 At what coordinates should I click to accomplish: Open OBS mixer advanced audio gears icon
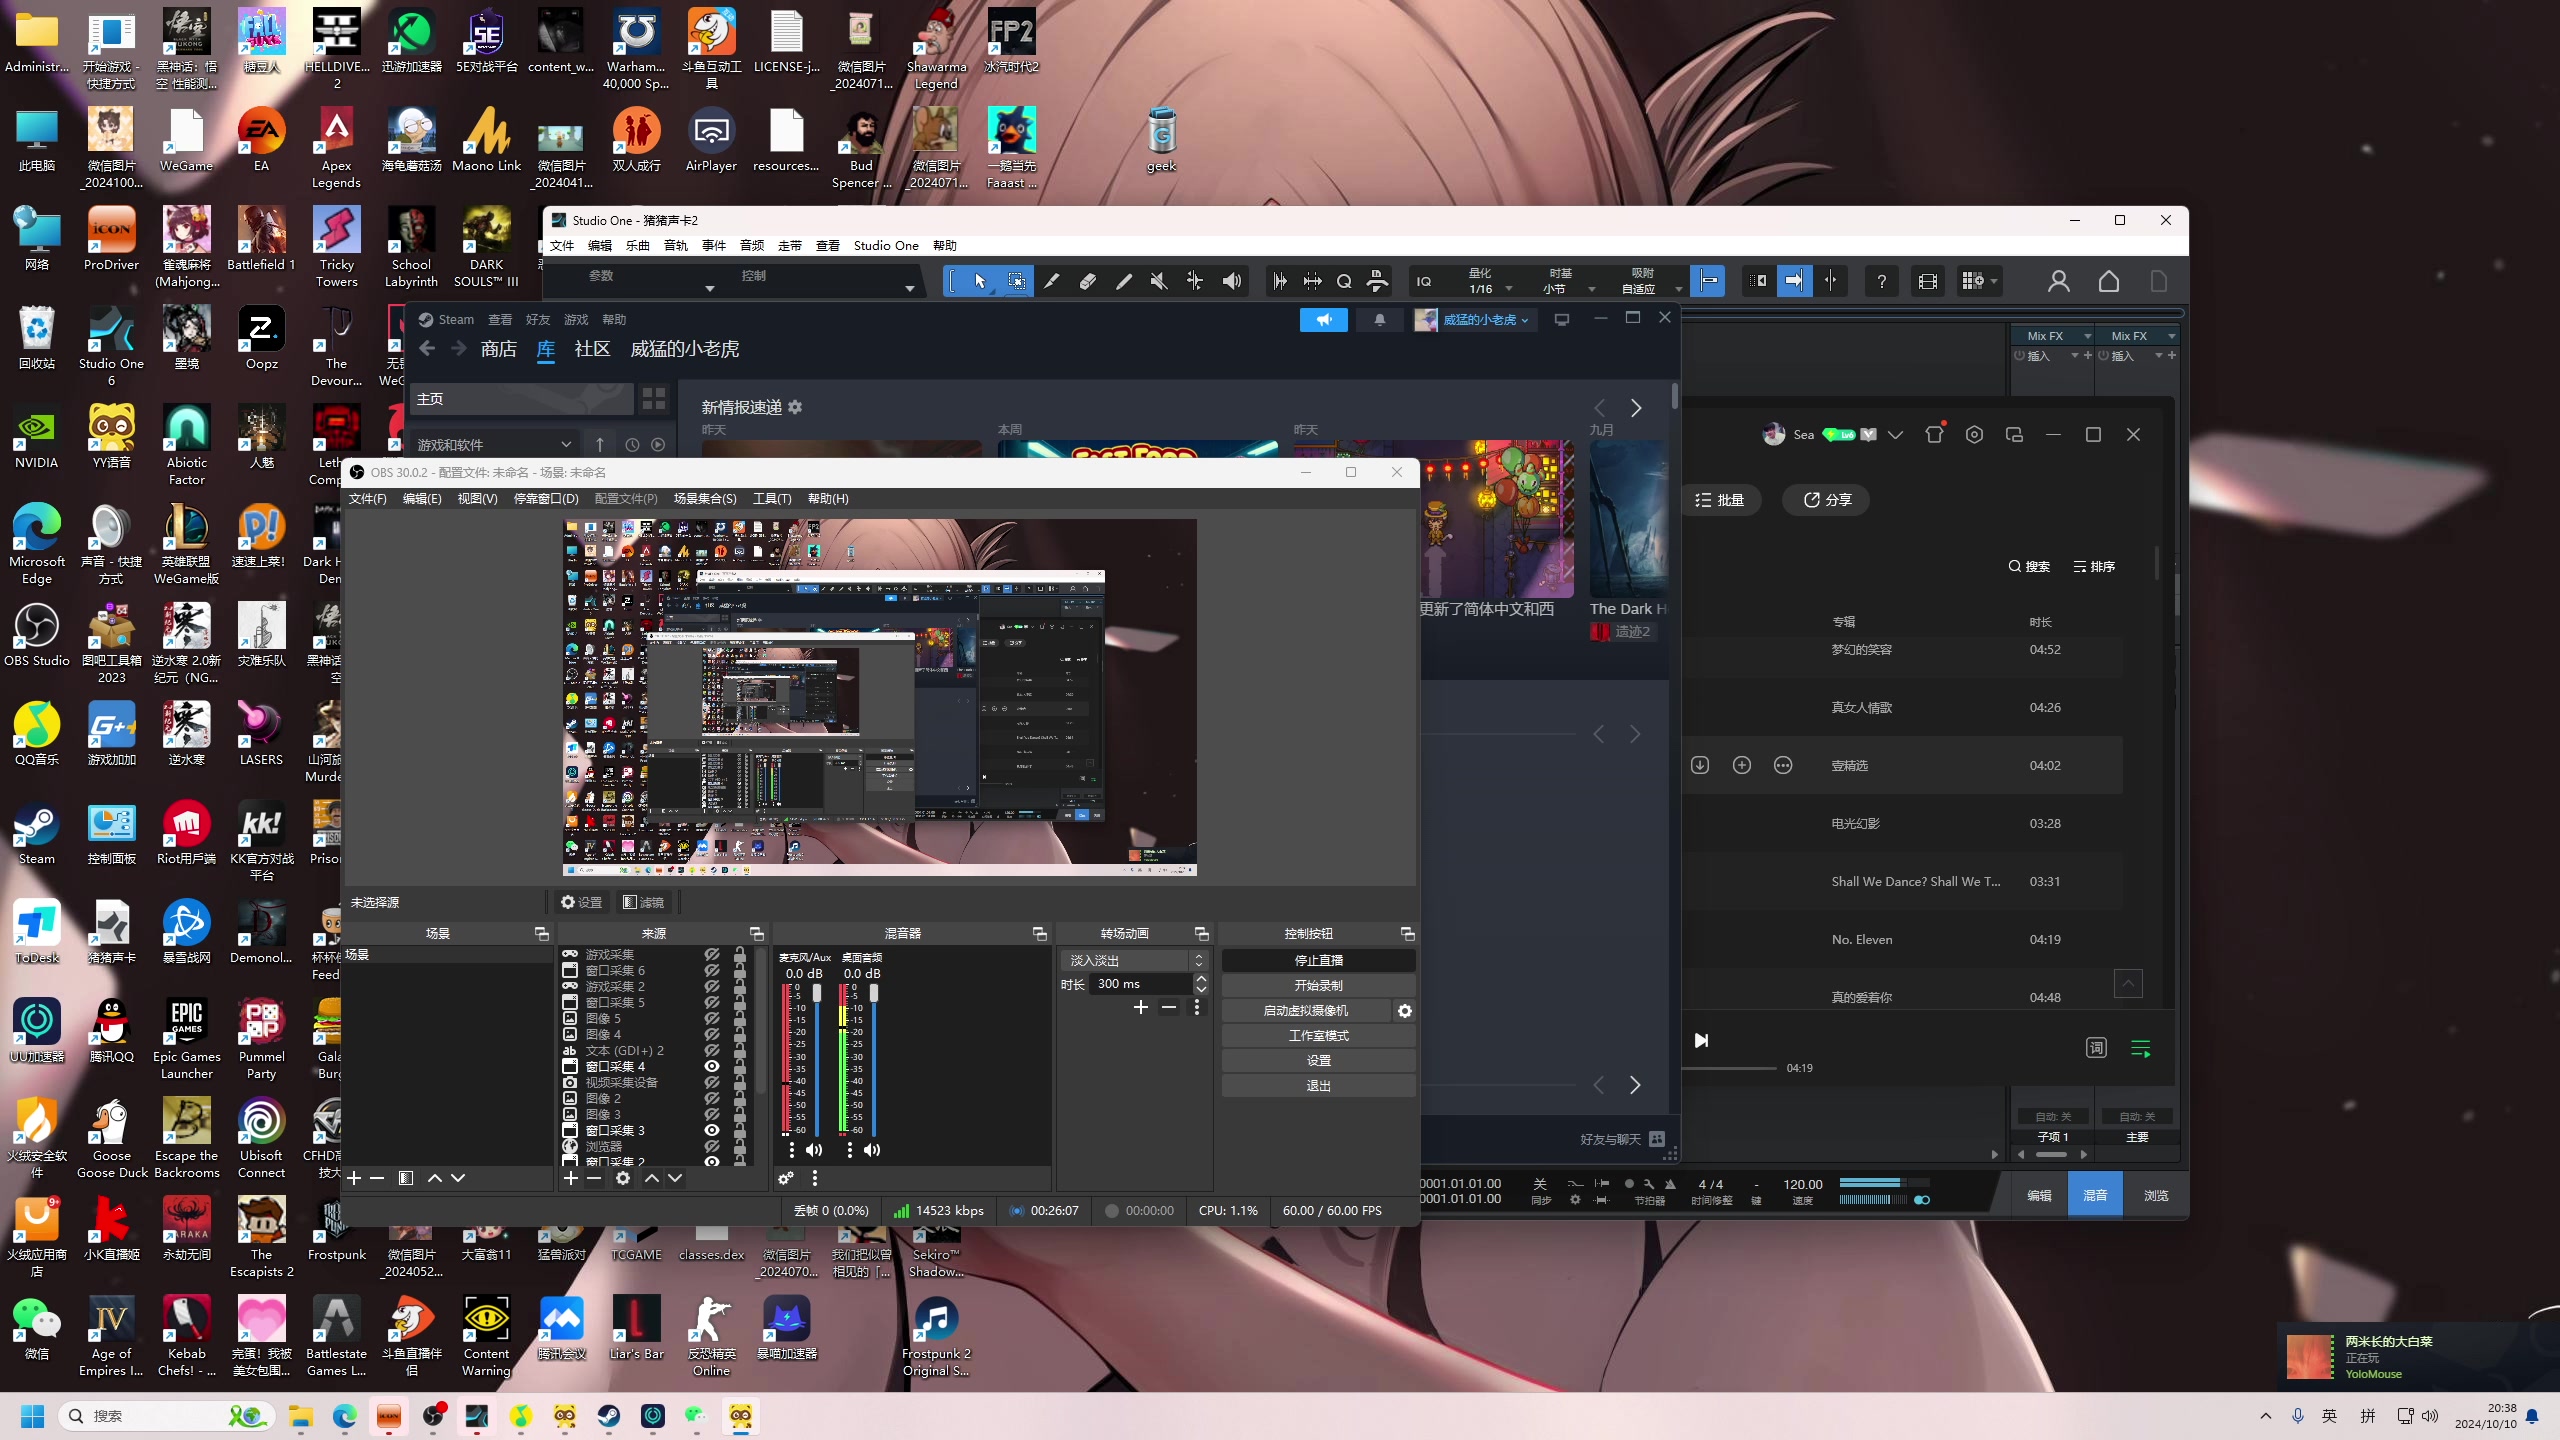point(786,1178)
